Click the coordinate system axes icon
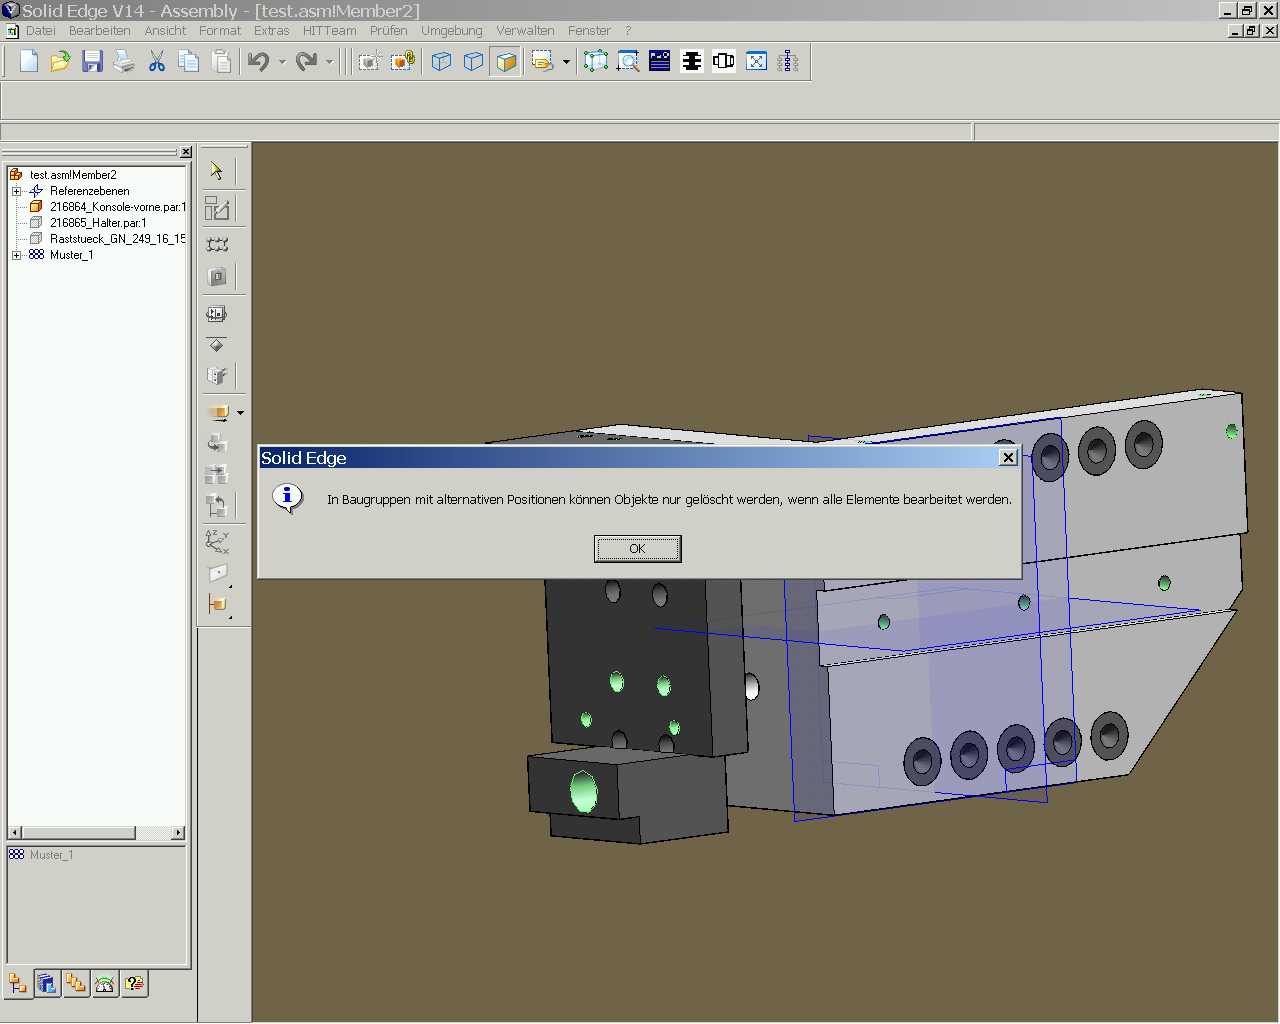The image size is (1280, 1024). 217,541
